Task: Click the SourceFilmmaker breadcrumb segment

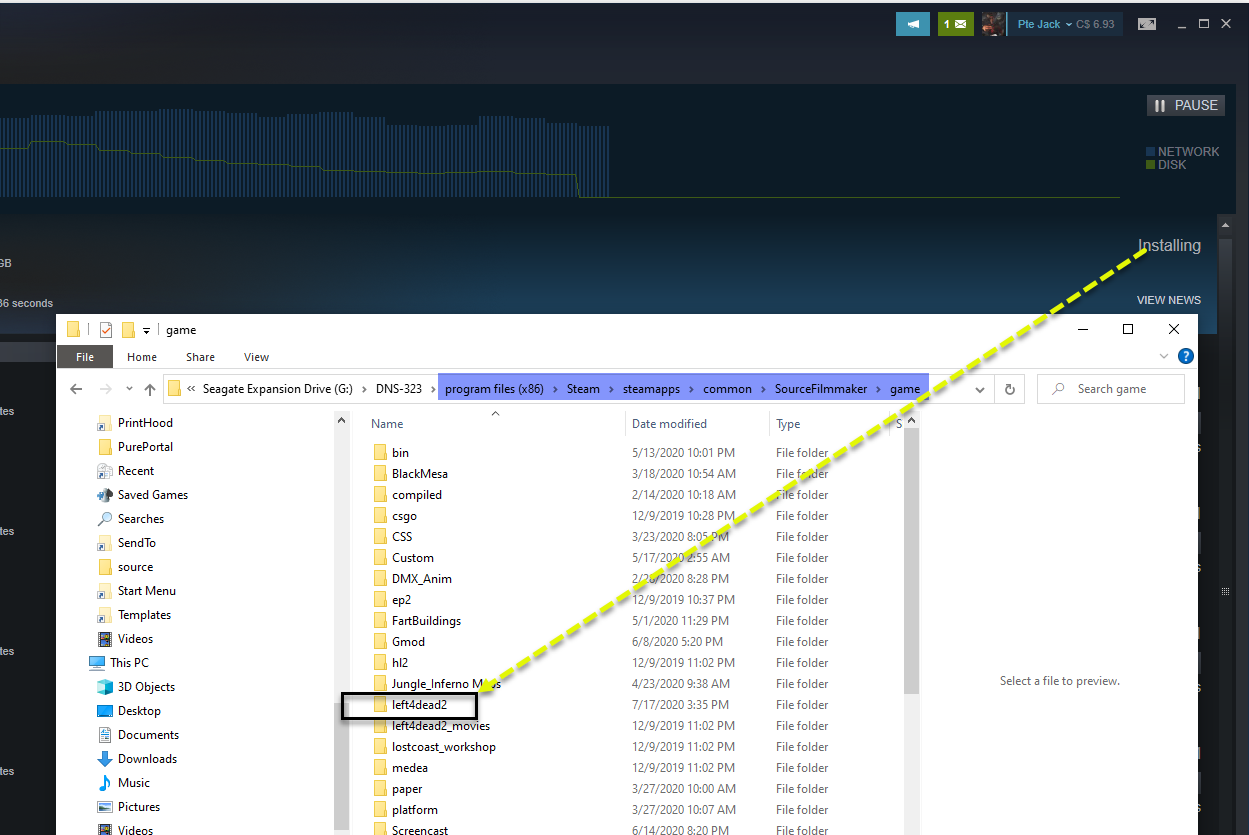Action: (821, 389)
